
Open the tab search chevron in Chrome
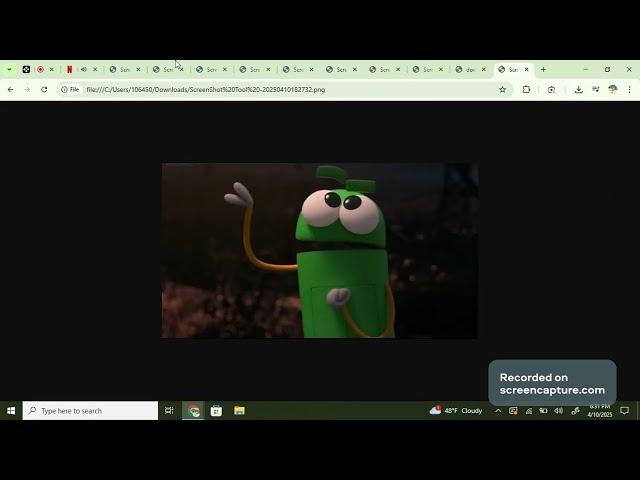(9, 70)
